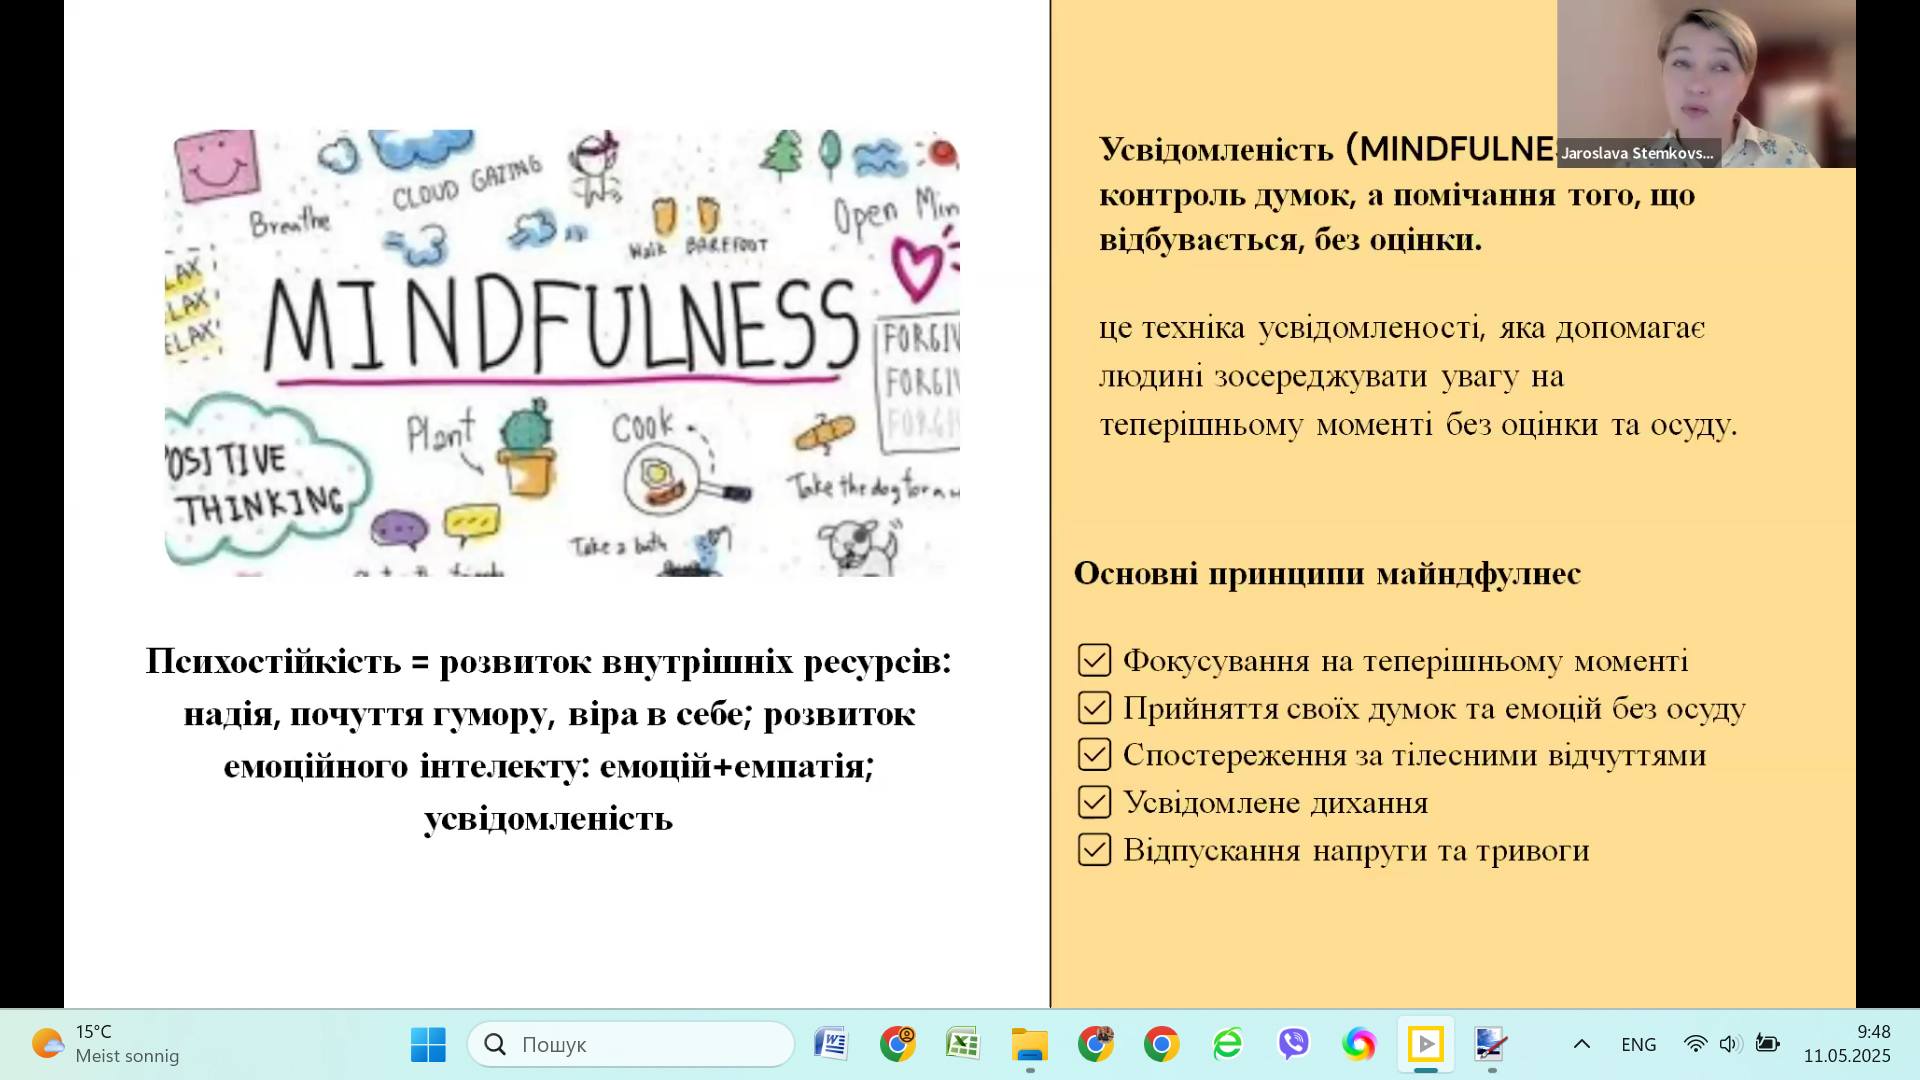Image resolution: width=1920 pixels, height=1080 pixels.
Task: Click the Windows Start button
Action: click(x=428, y=1044)
